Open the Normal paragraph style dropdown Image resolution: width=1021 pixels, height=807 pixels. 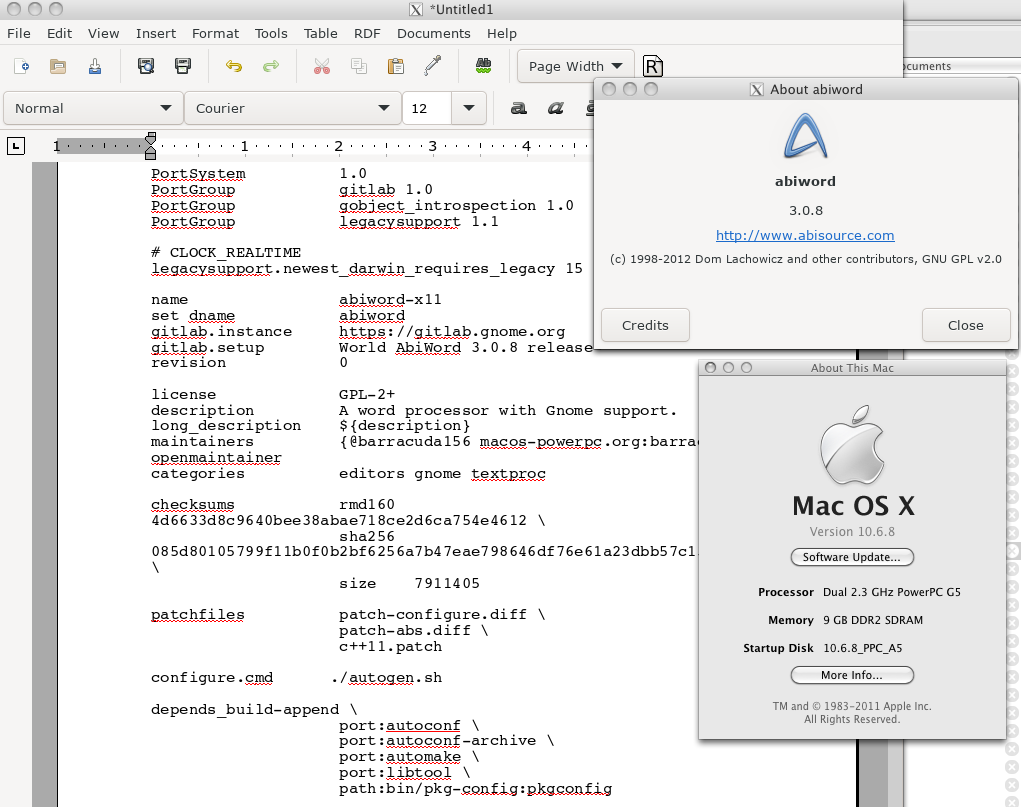click(92, 108)
